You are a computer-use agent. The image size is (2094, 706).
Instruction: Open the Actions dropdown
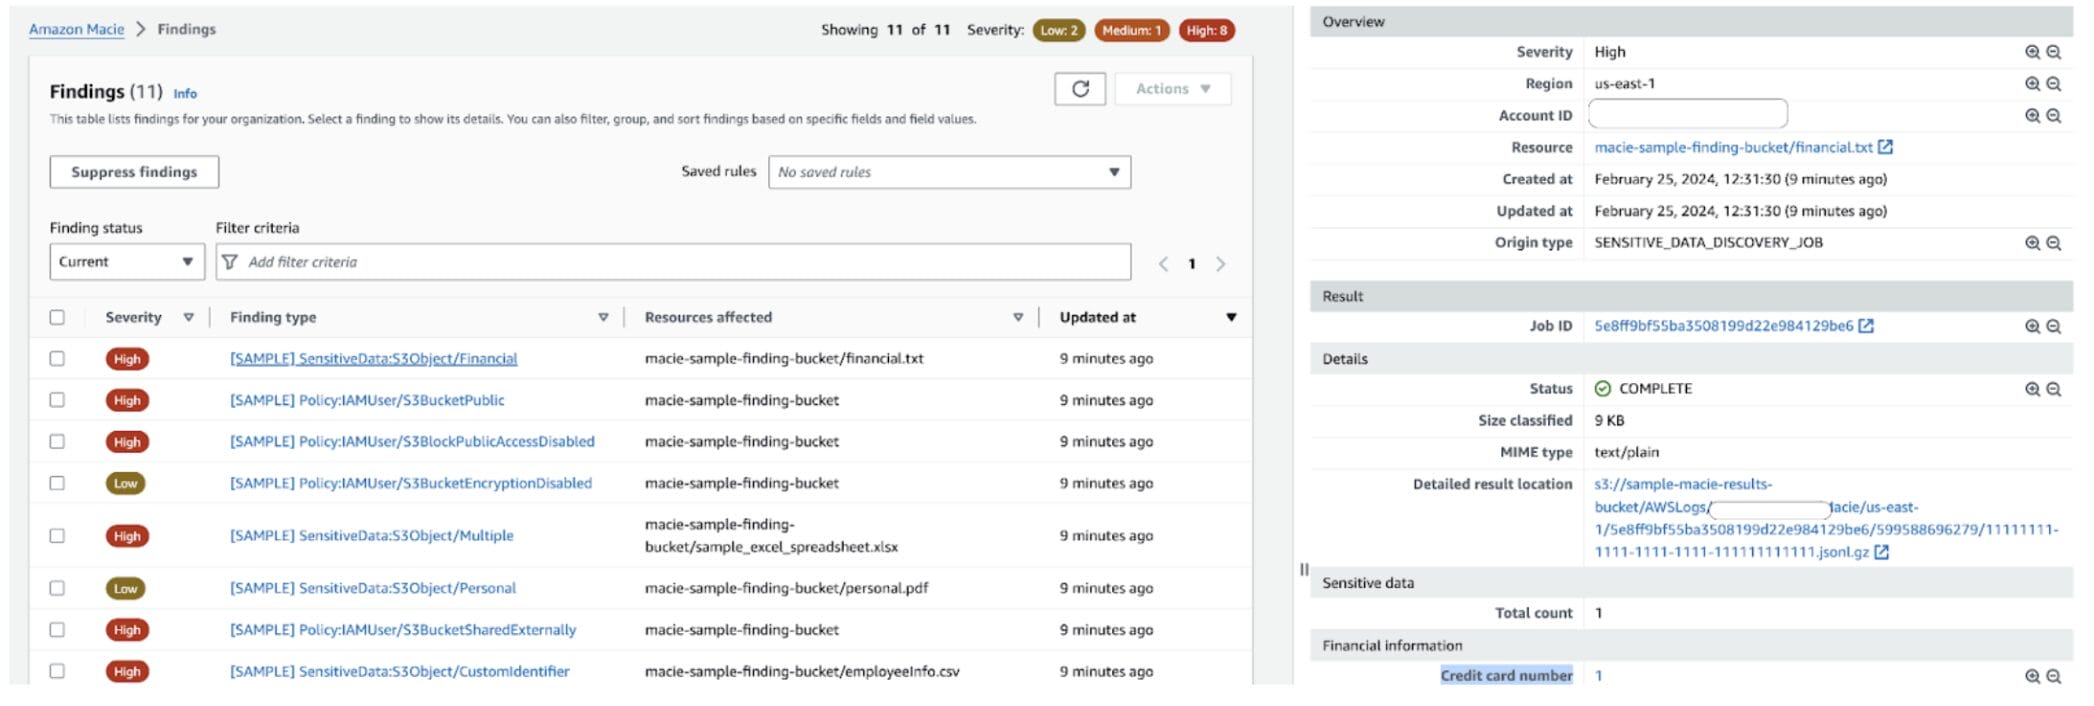click(x=1173, y=89)
